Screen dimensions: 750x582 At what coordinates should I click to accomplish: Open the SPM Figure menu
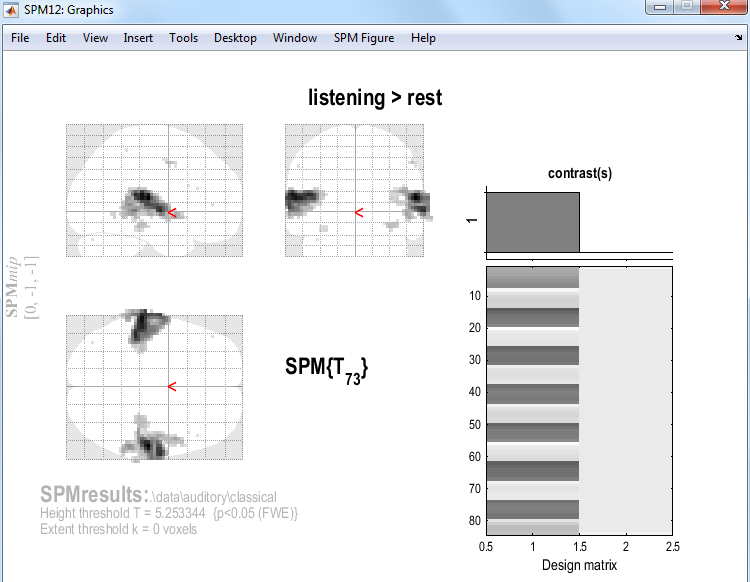coord(364,38)
